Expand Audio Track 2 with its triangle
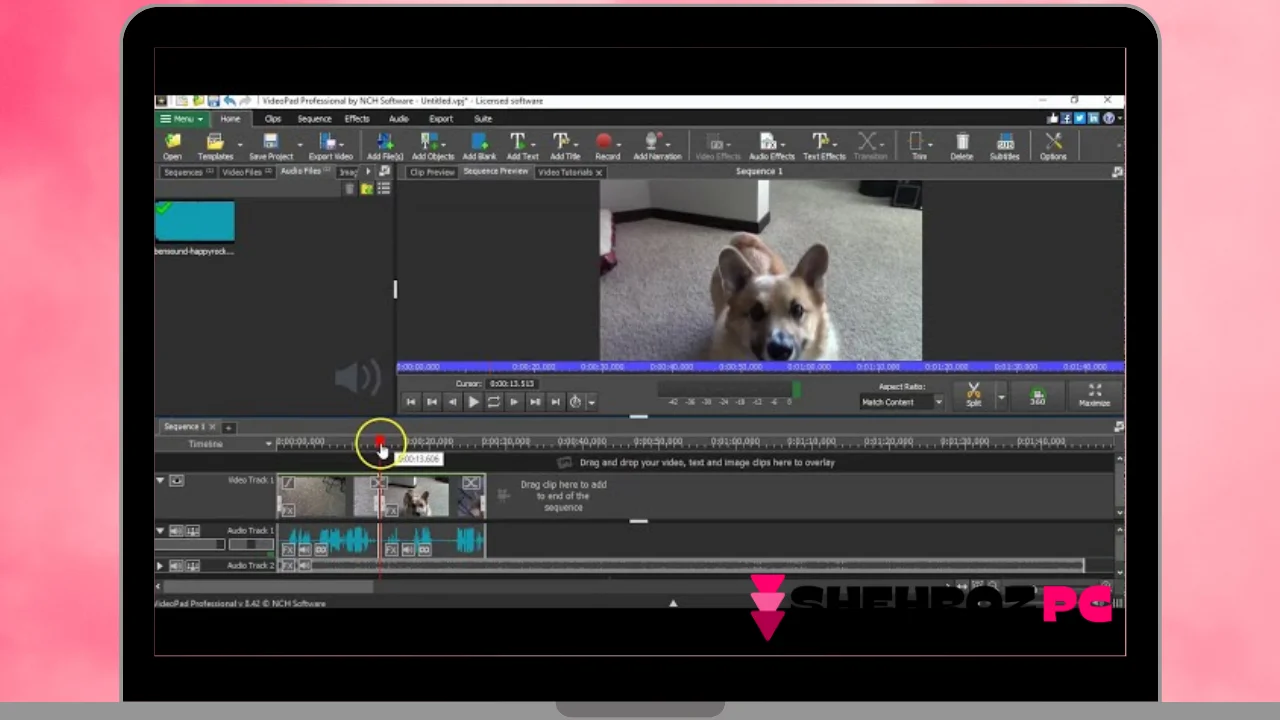1280x720 pixels. (160, 566)
